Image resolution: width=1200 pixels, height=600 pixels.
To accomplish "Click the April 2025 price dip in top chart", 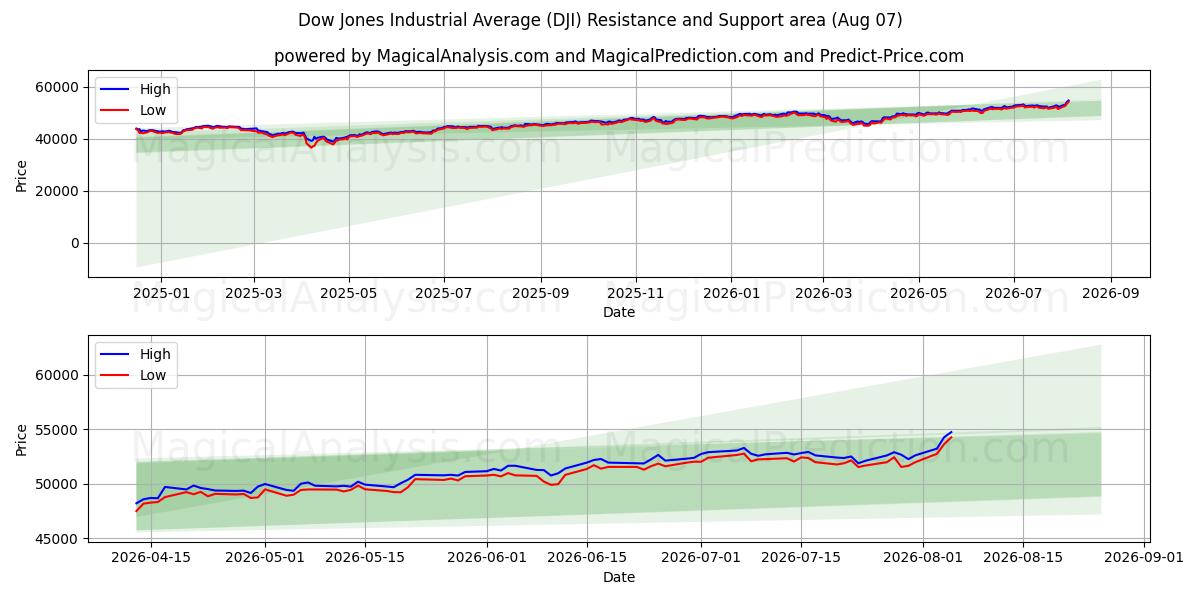I will 311,146.
